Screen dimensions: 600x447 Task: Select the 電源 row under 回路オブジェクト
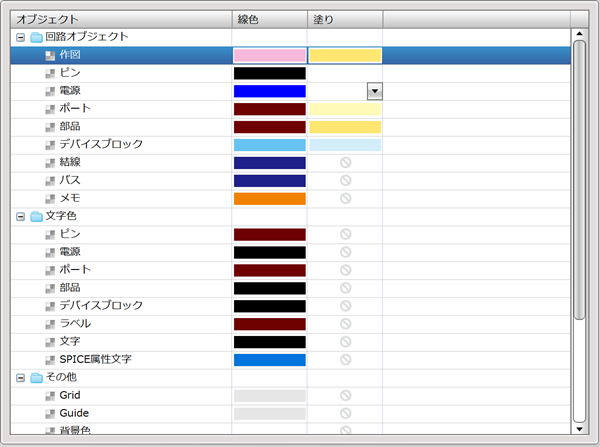coord(290,91)
